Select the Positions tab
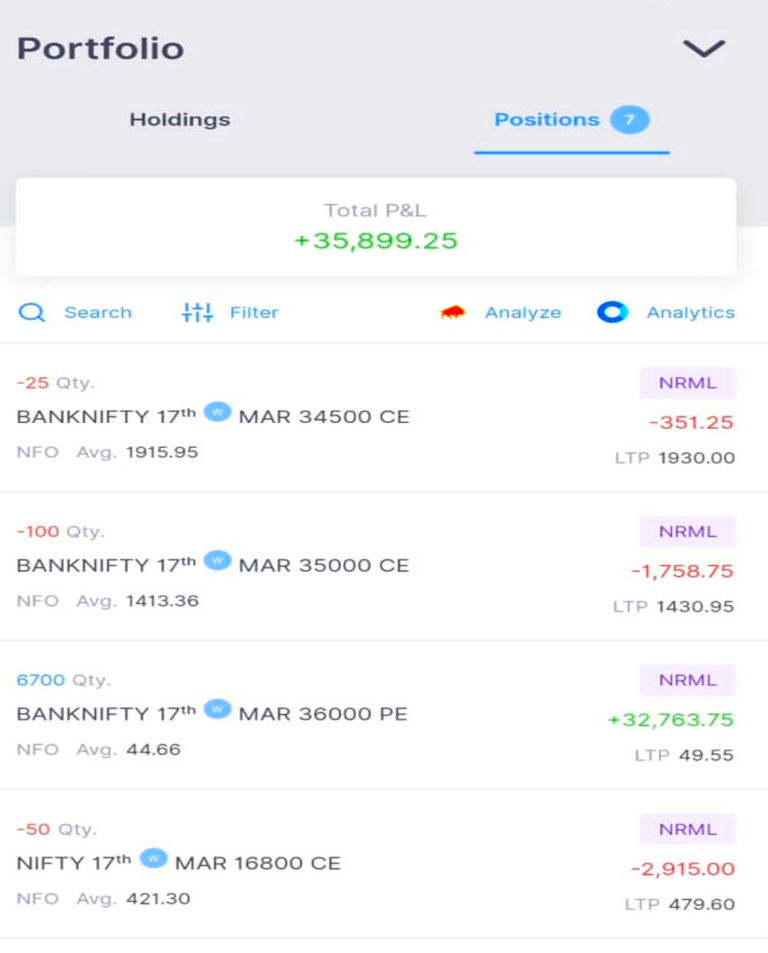Viewport: 768px width, 953px height. [x=547, y=120]
